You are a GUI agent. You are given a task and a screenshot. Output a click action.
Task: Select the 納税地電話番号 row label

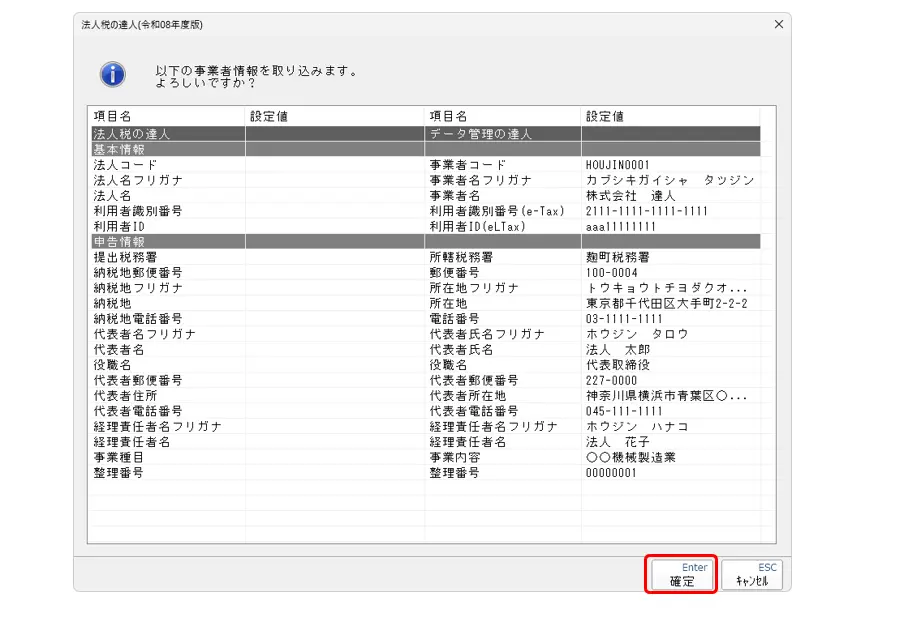coord(138,319)
